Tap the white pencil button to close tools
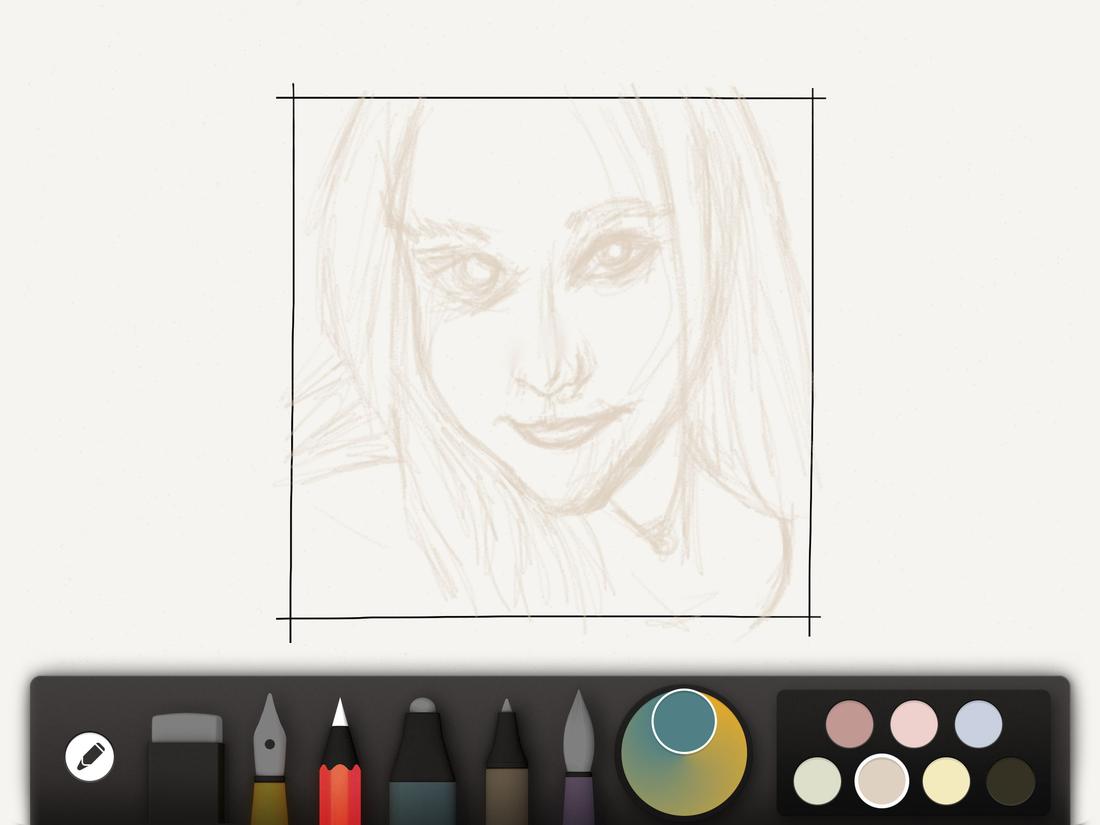Viewport: 1100px width, 825px height. (x=89, y=755)
